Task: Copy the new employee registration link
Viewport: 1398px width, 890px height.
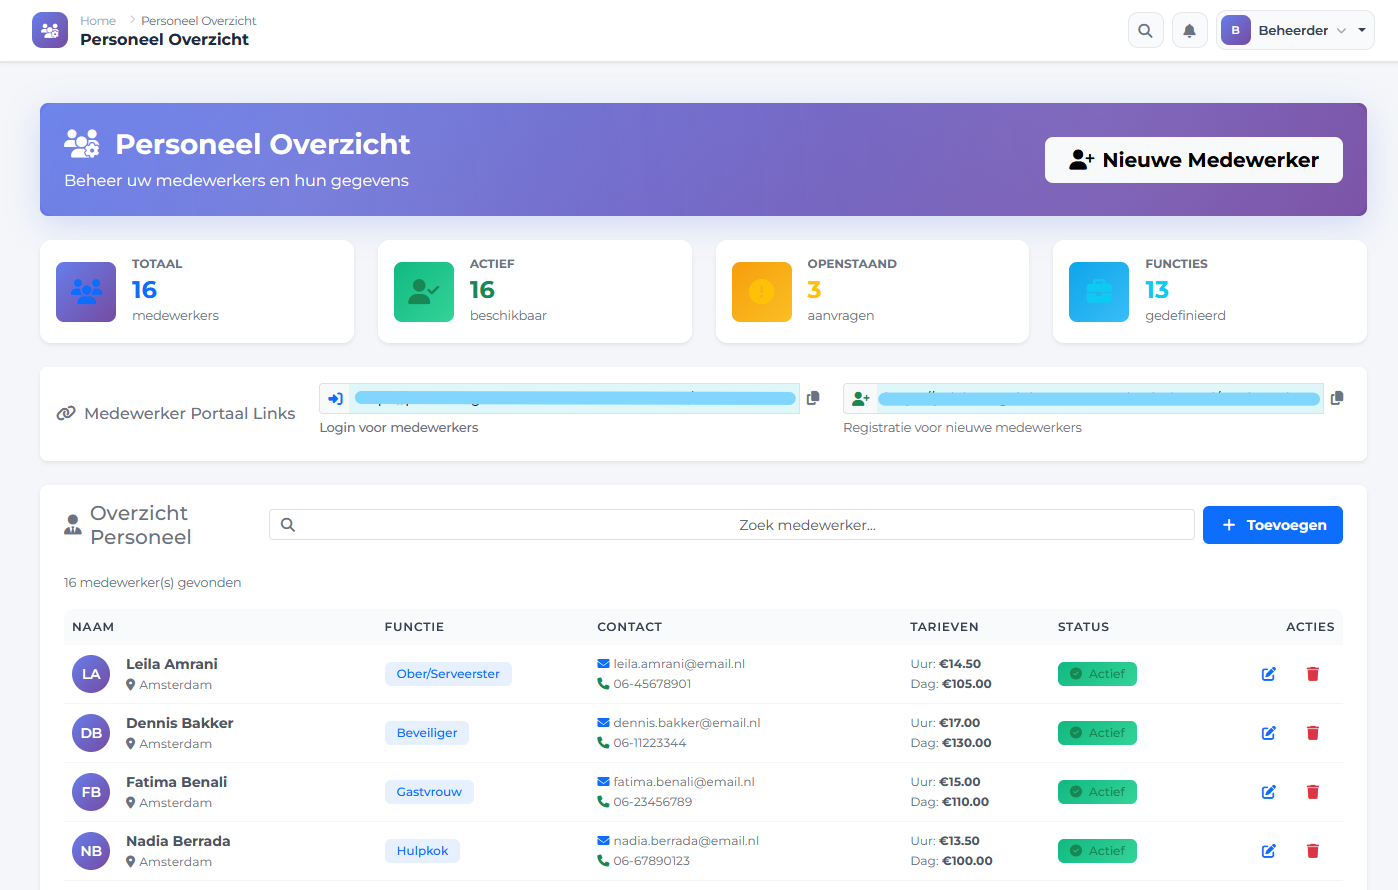Action: pos(1337,398)
